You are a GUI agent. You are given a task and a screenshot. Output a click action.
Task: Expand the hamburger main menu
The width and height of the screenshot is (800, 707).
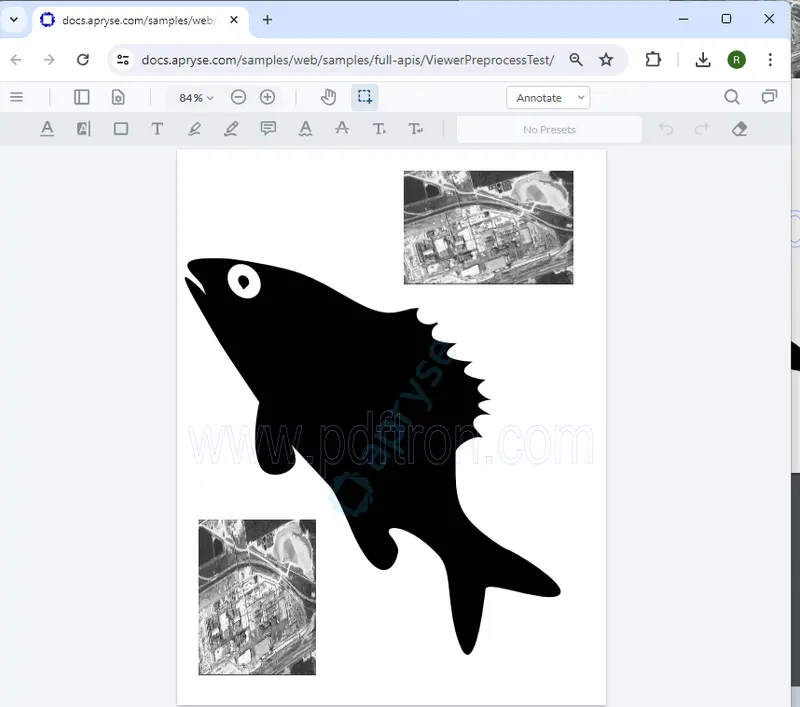(17, 97)
